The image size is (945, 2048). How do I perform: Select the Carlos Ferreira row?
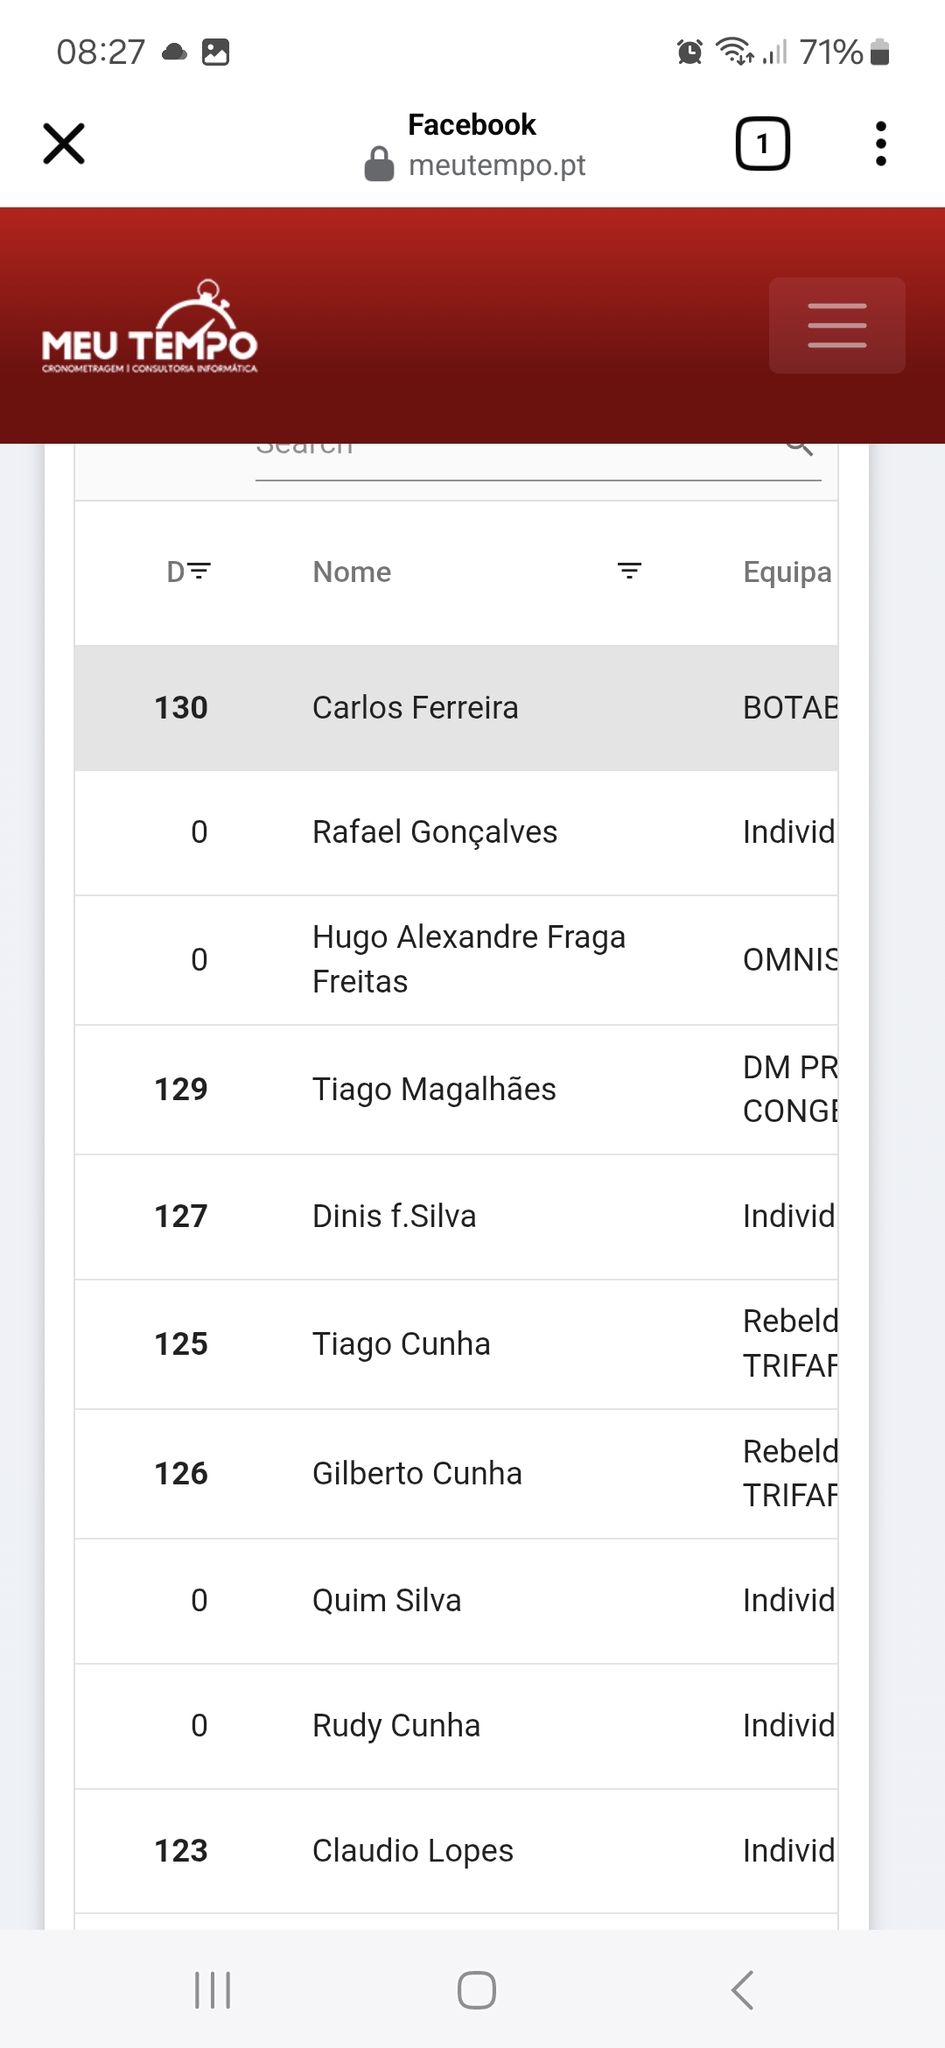pos(456,708)
